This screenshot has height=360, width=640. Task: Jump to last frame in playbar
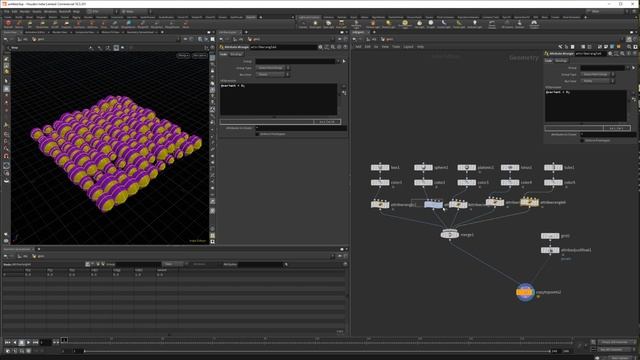pos(36,342)
